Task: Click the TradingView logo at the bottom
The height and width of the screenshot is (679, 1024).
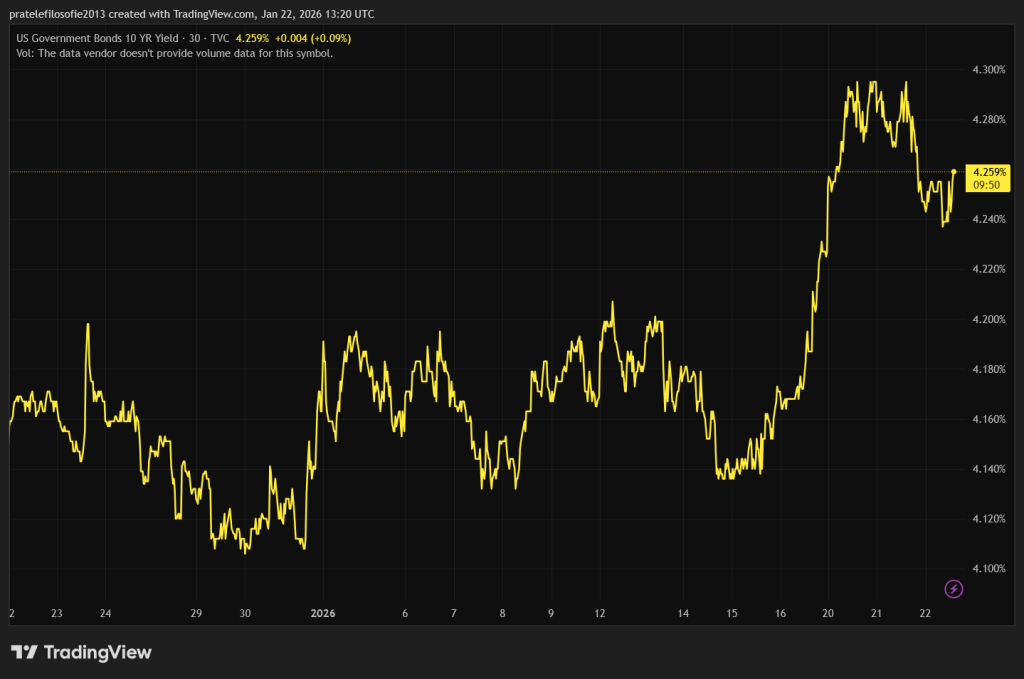Action: pyautogui.click(x=82, y=652)
